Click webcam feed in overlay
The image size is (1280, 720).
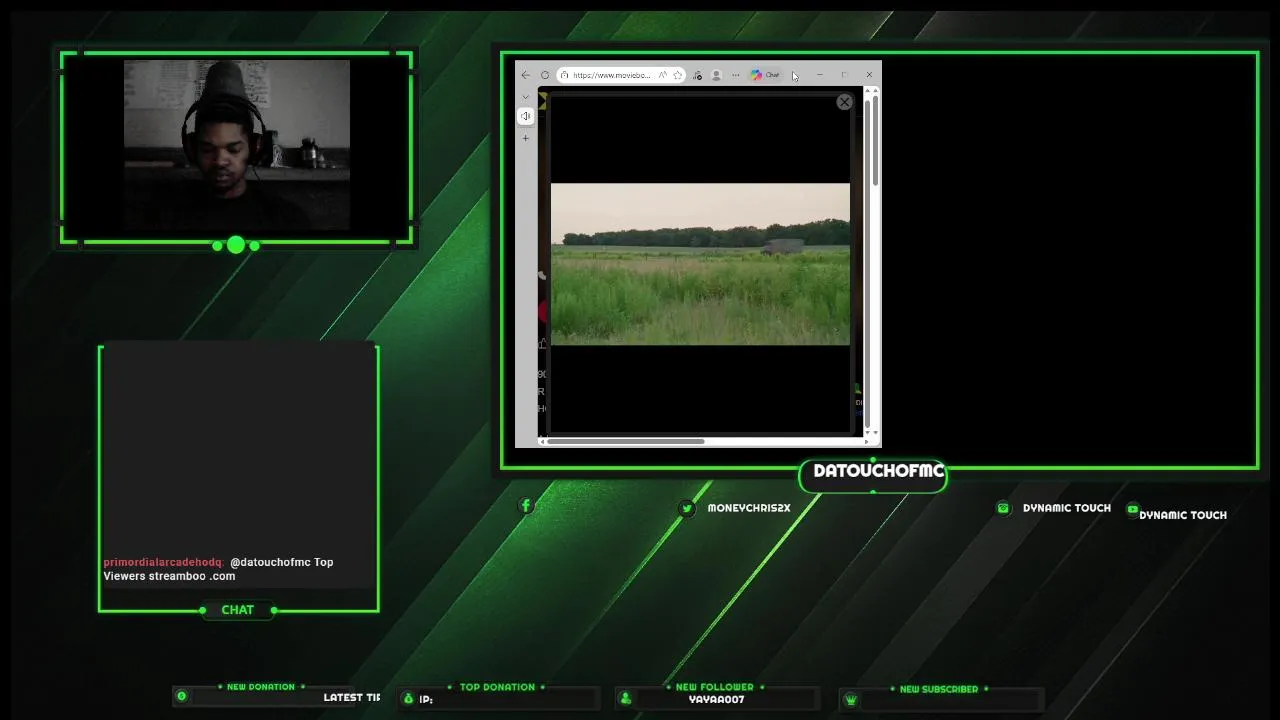tap(237, 145)
